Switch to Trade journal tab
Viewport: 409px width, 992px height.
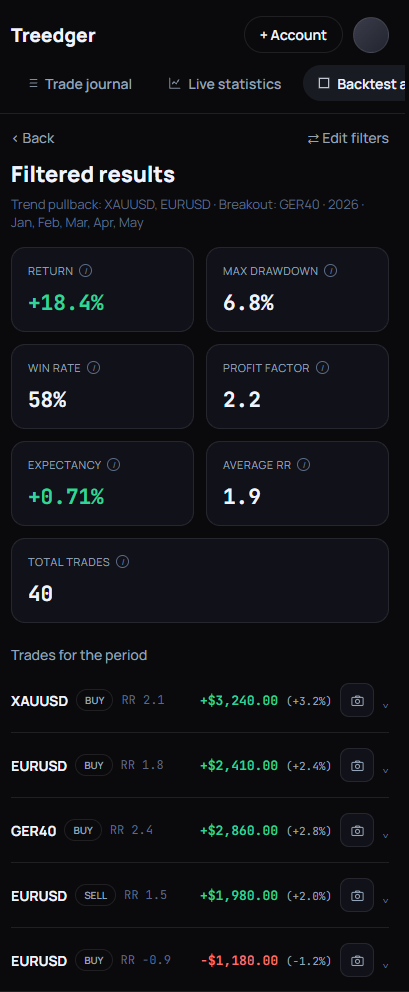click(x=80, y=84)
